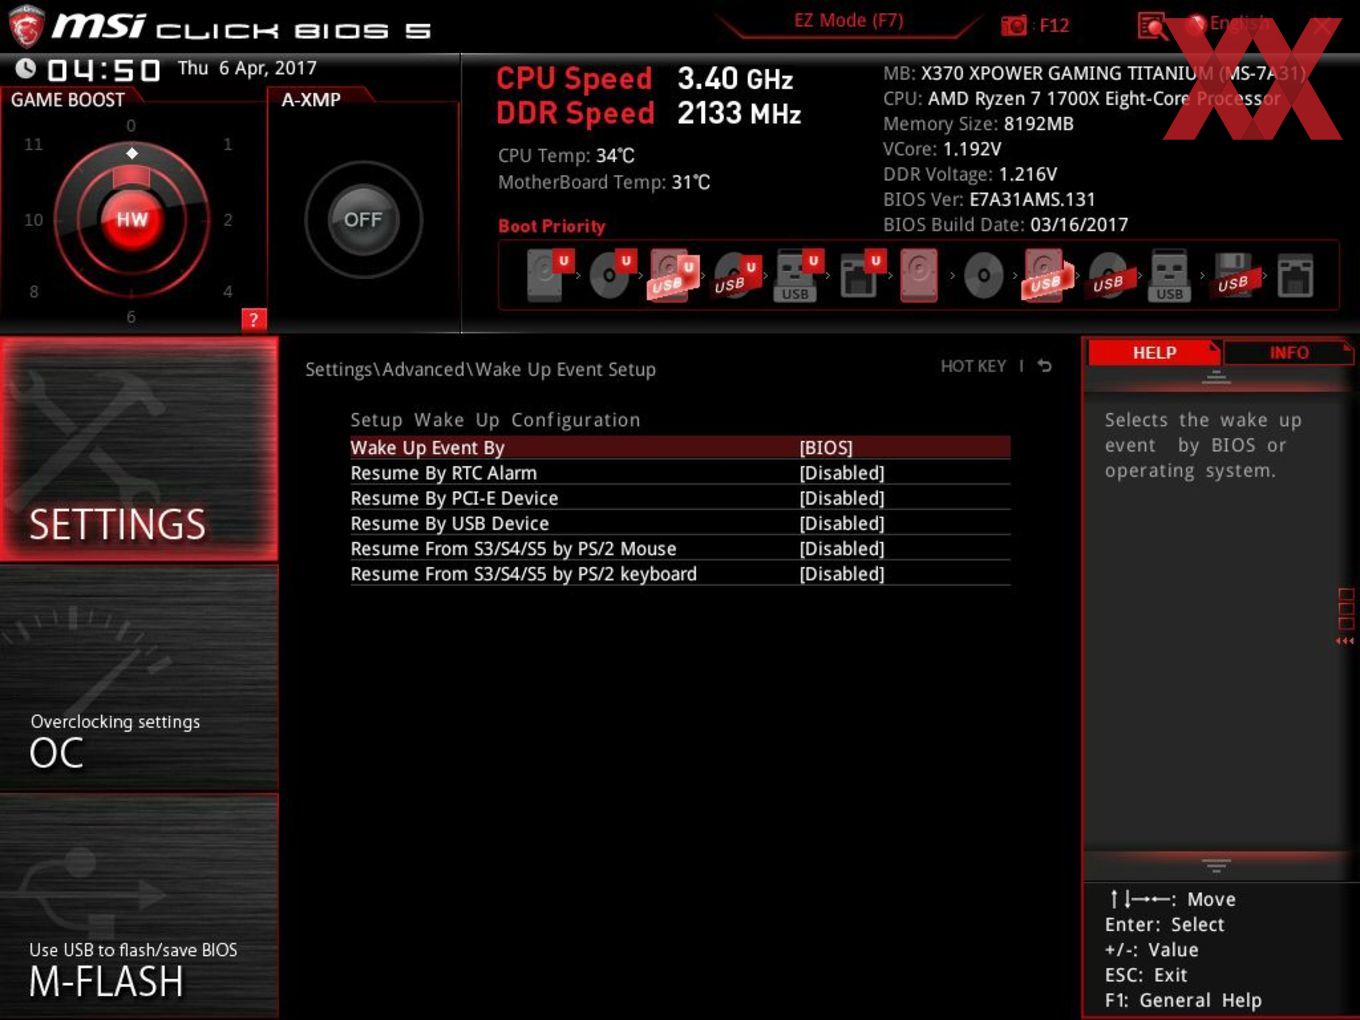
Task: Switch to EZ Mode (F7)
Action: pyautogui.click(x=848, y=20)
